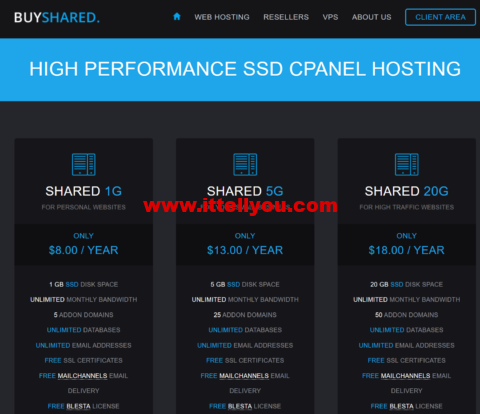This screenshot has width=480, height=414.
Task: Select the Shared 1G plan title
Action: click(x=84, y=191)
